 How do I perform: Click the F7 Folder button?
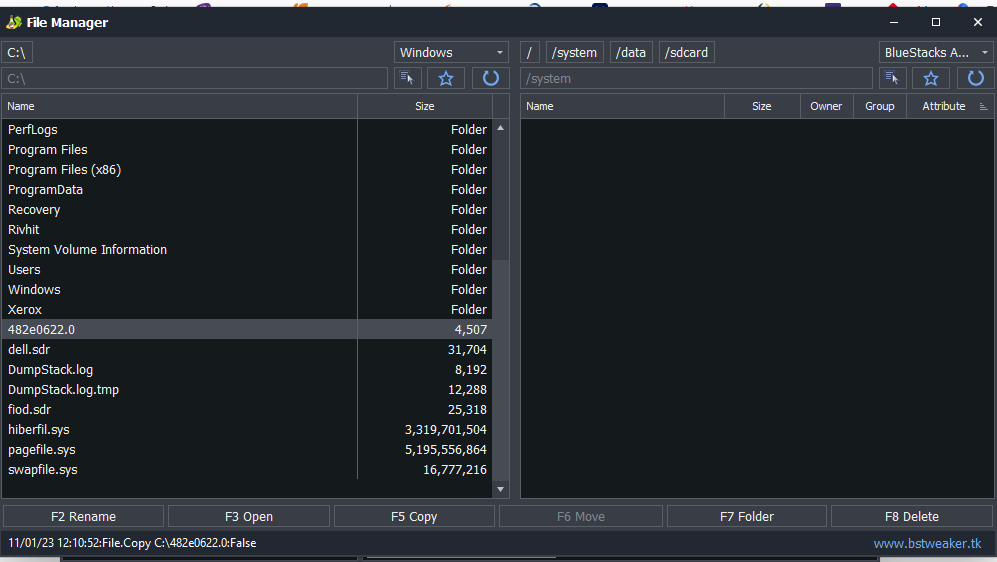click(746, 516)
